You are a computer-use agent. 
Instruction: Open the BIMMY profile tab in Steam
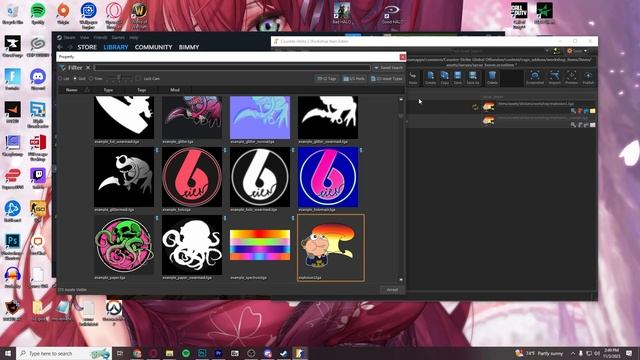point(189,47)
